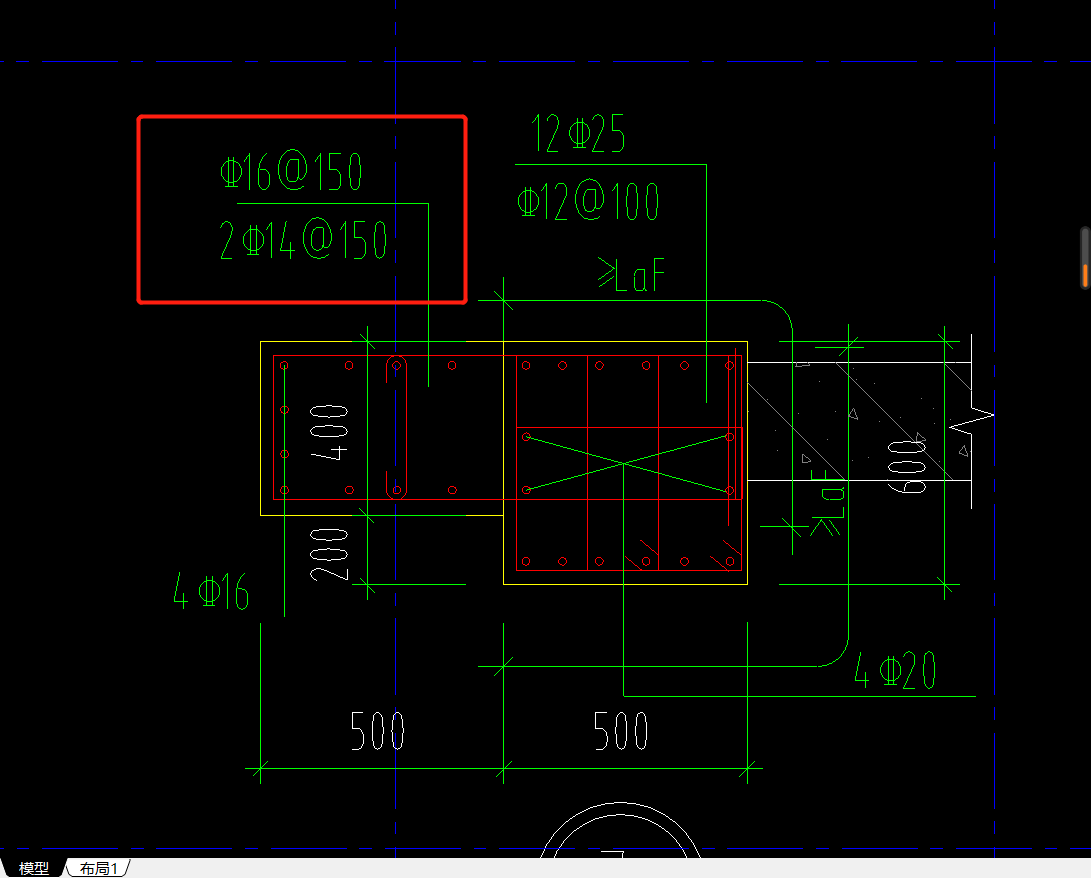Click the vertical scrollbar thumb at right edge
1091x878 pixels.
[1085, 257]
